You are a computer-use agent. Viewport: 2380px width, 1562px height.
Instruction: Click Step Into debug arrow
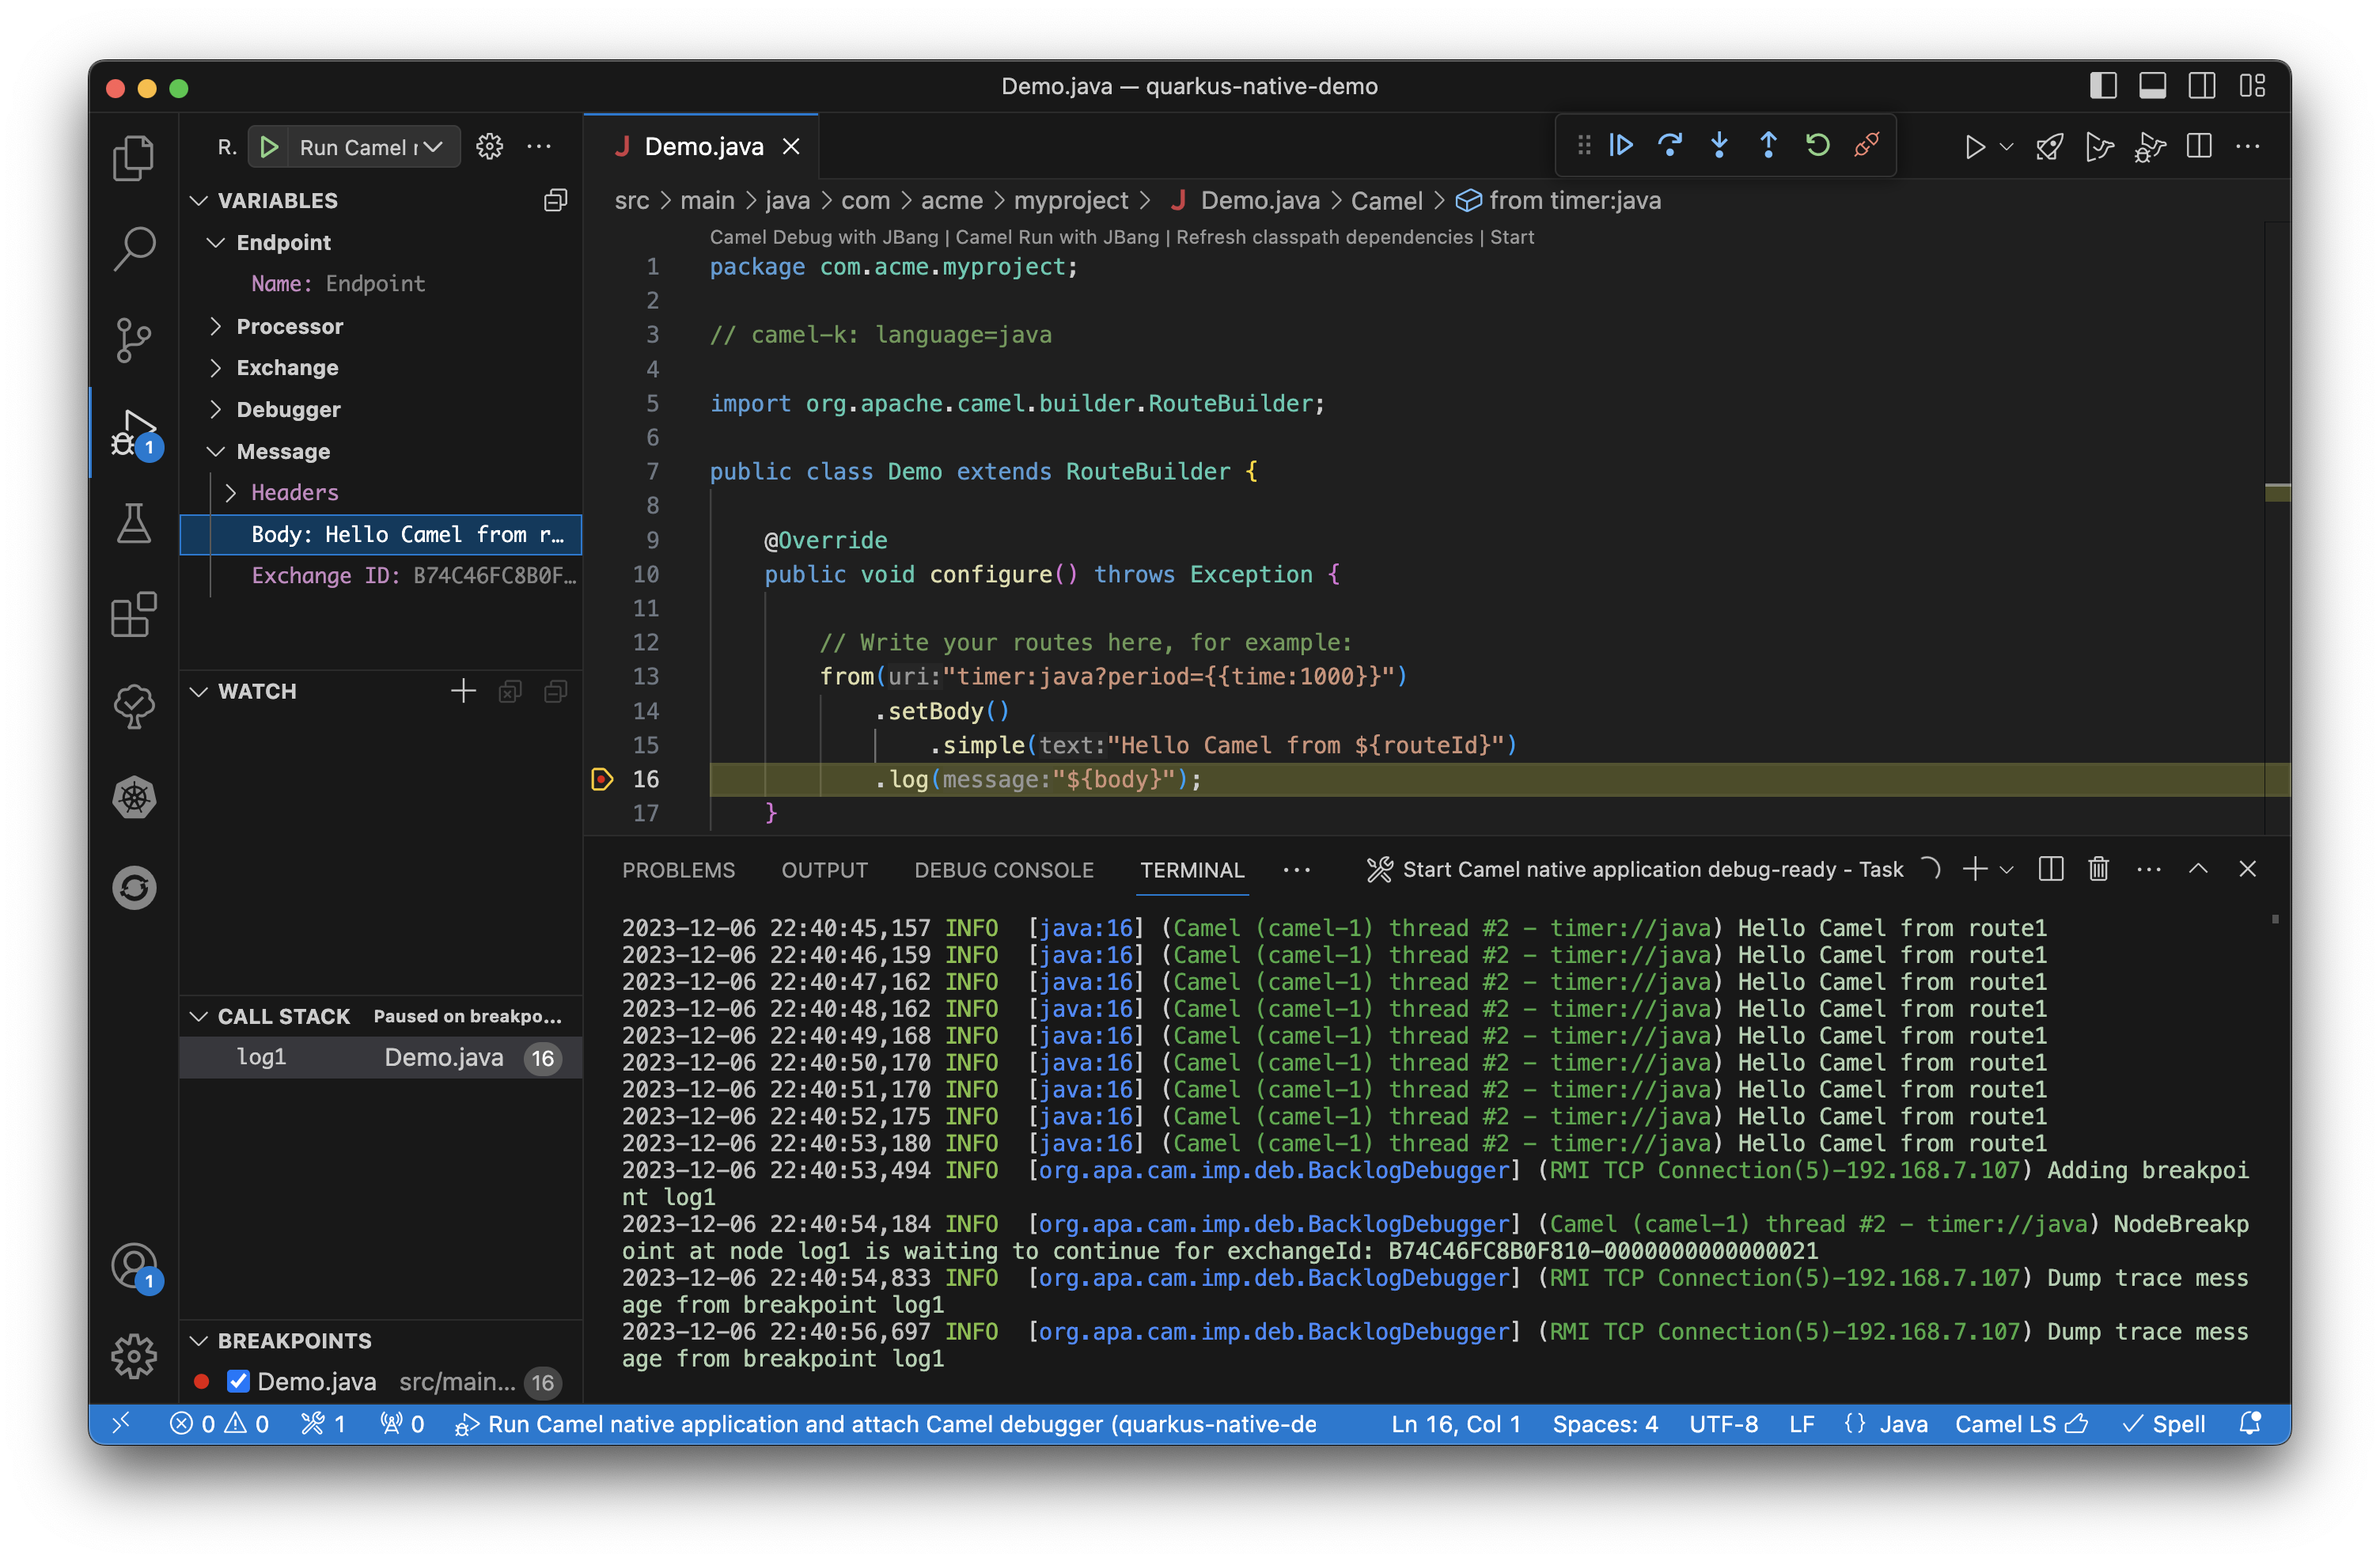coord(1719,146)
